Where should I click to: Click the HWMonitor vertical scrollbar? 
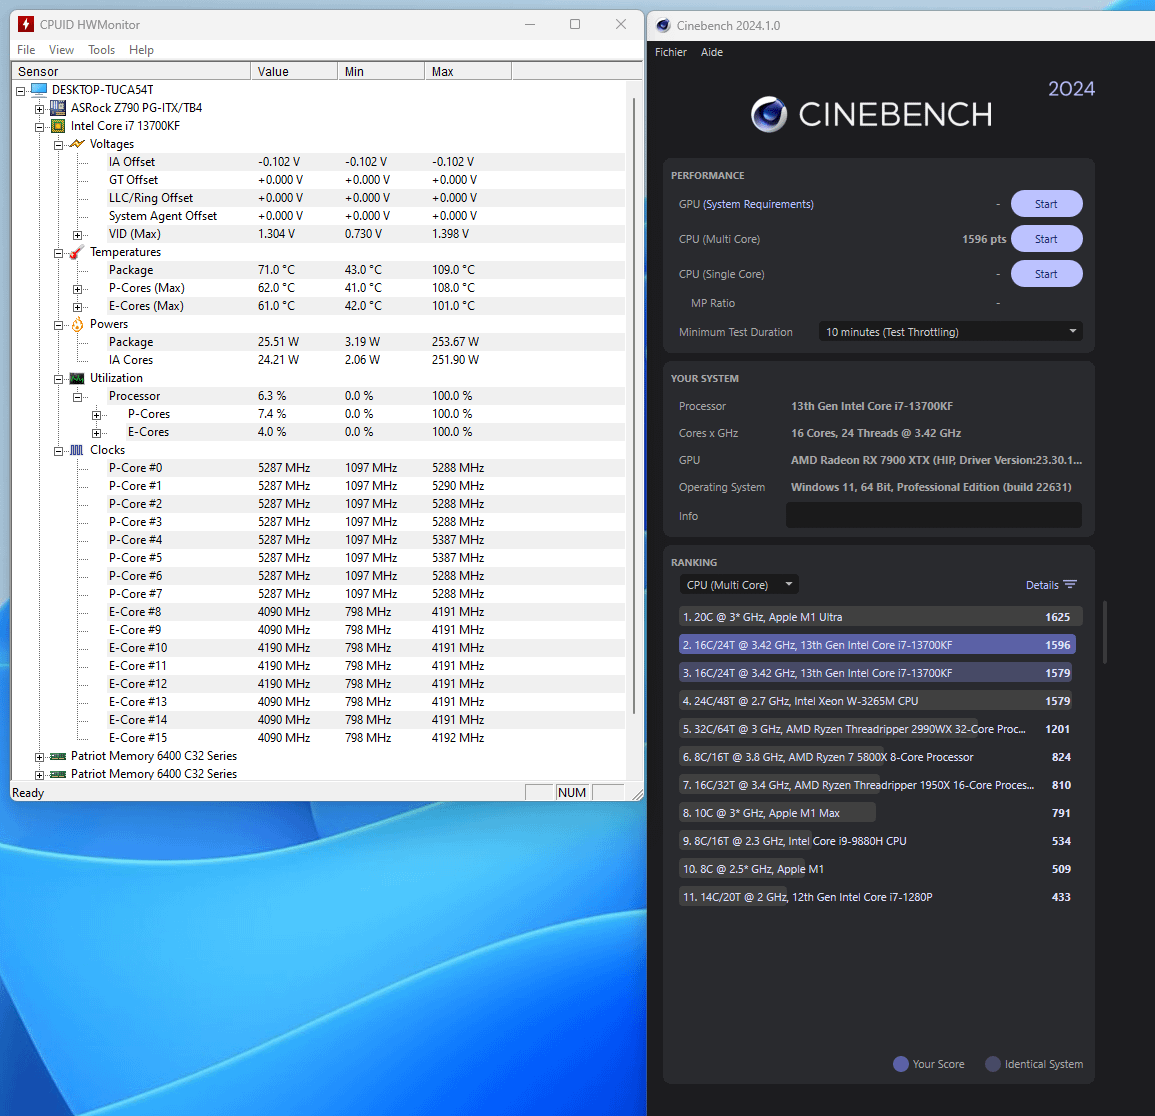pyautogui.click(x=633, y=405)
